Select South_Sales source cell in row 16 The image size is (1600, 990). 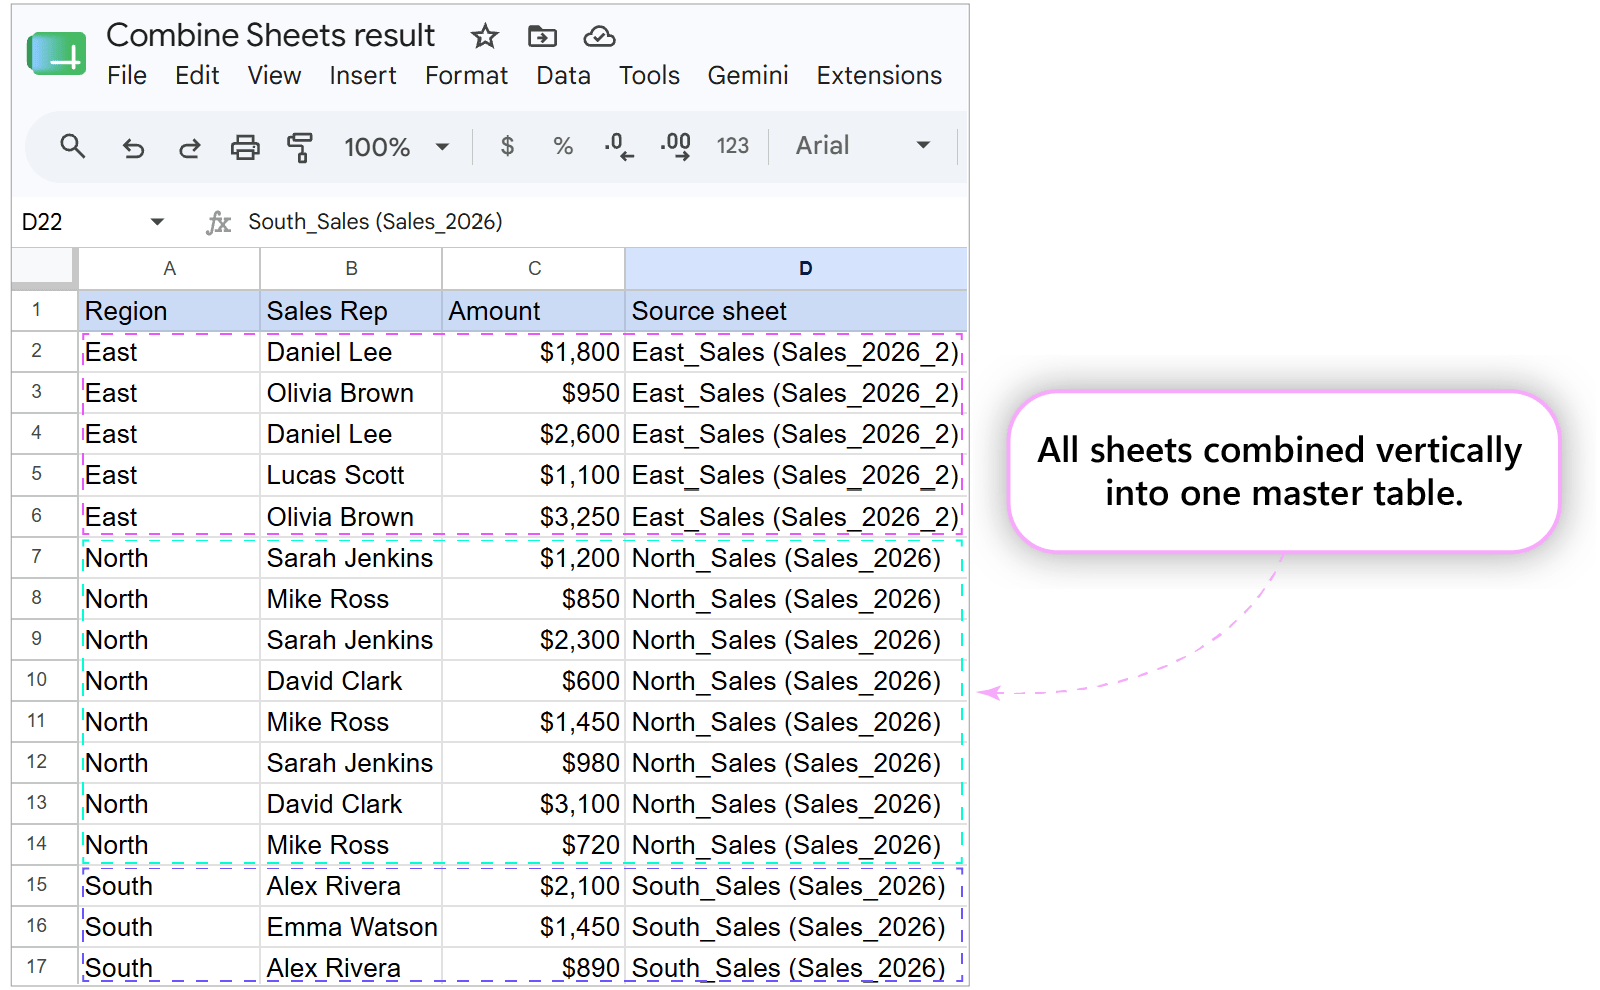coord(796,927)
